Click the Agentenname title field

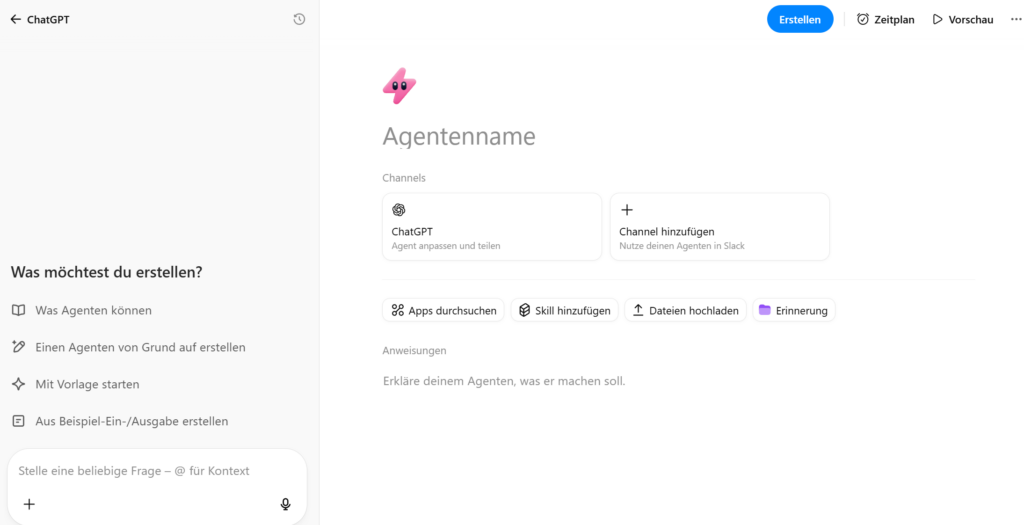coord(459,137)
